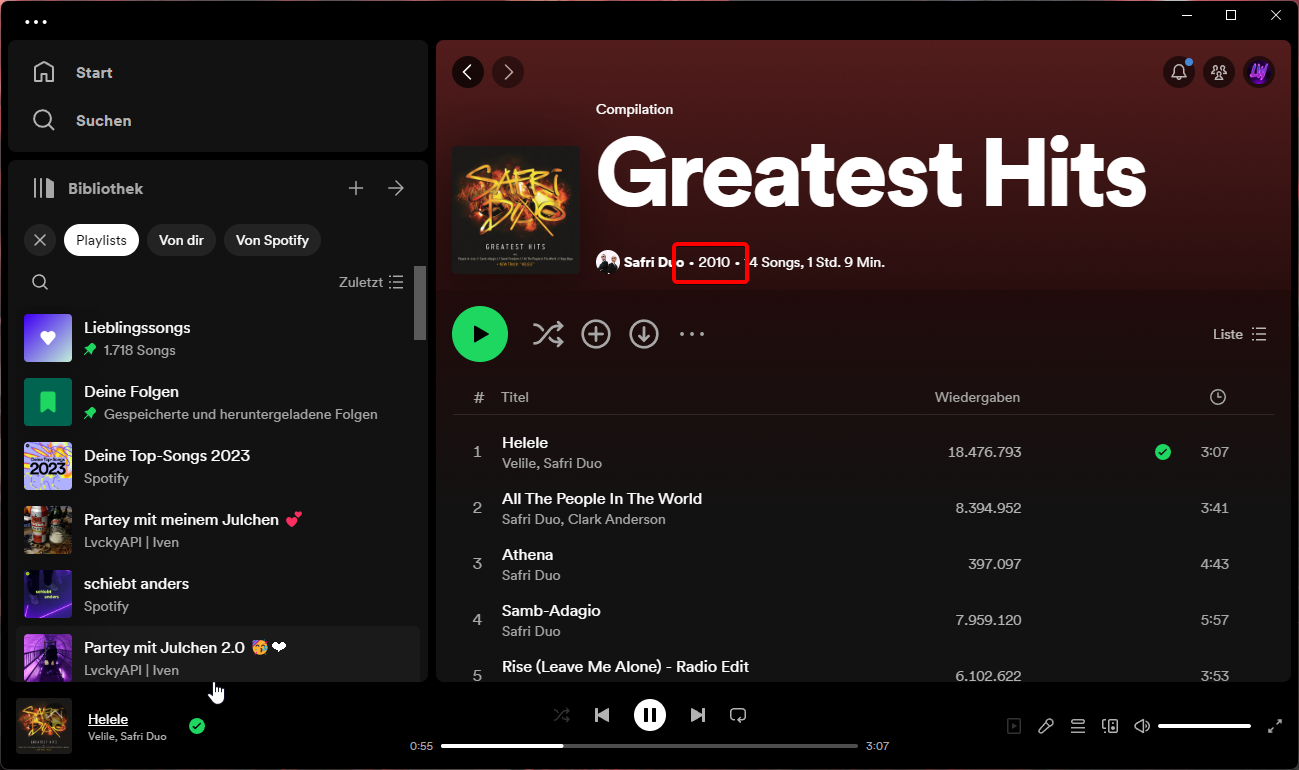
Task: Mute the volume speaker icon
Action: click(x=1142, y=726)
